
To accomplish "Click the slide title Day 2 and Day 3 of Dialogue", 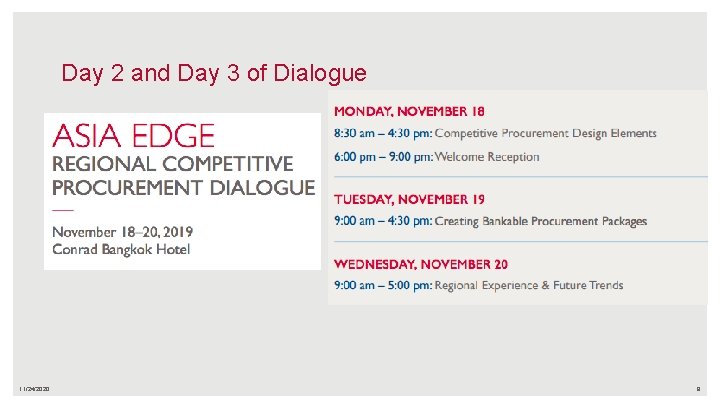I will coord(214,73).
